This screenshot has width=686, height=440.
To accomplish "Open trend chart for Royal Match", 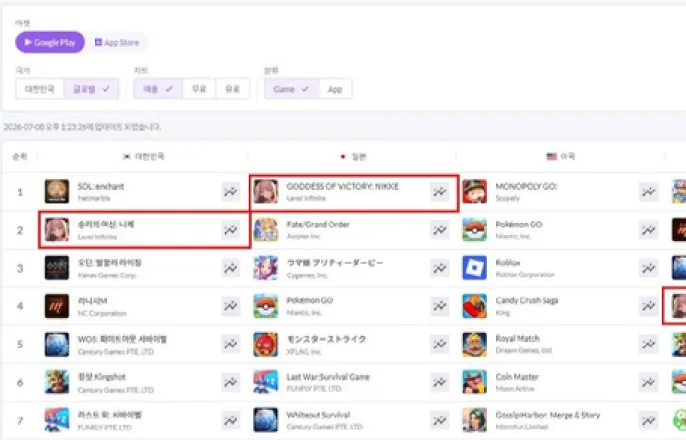I will pos(649,344).
